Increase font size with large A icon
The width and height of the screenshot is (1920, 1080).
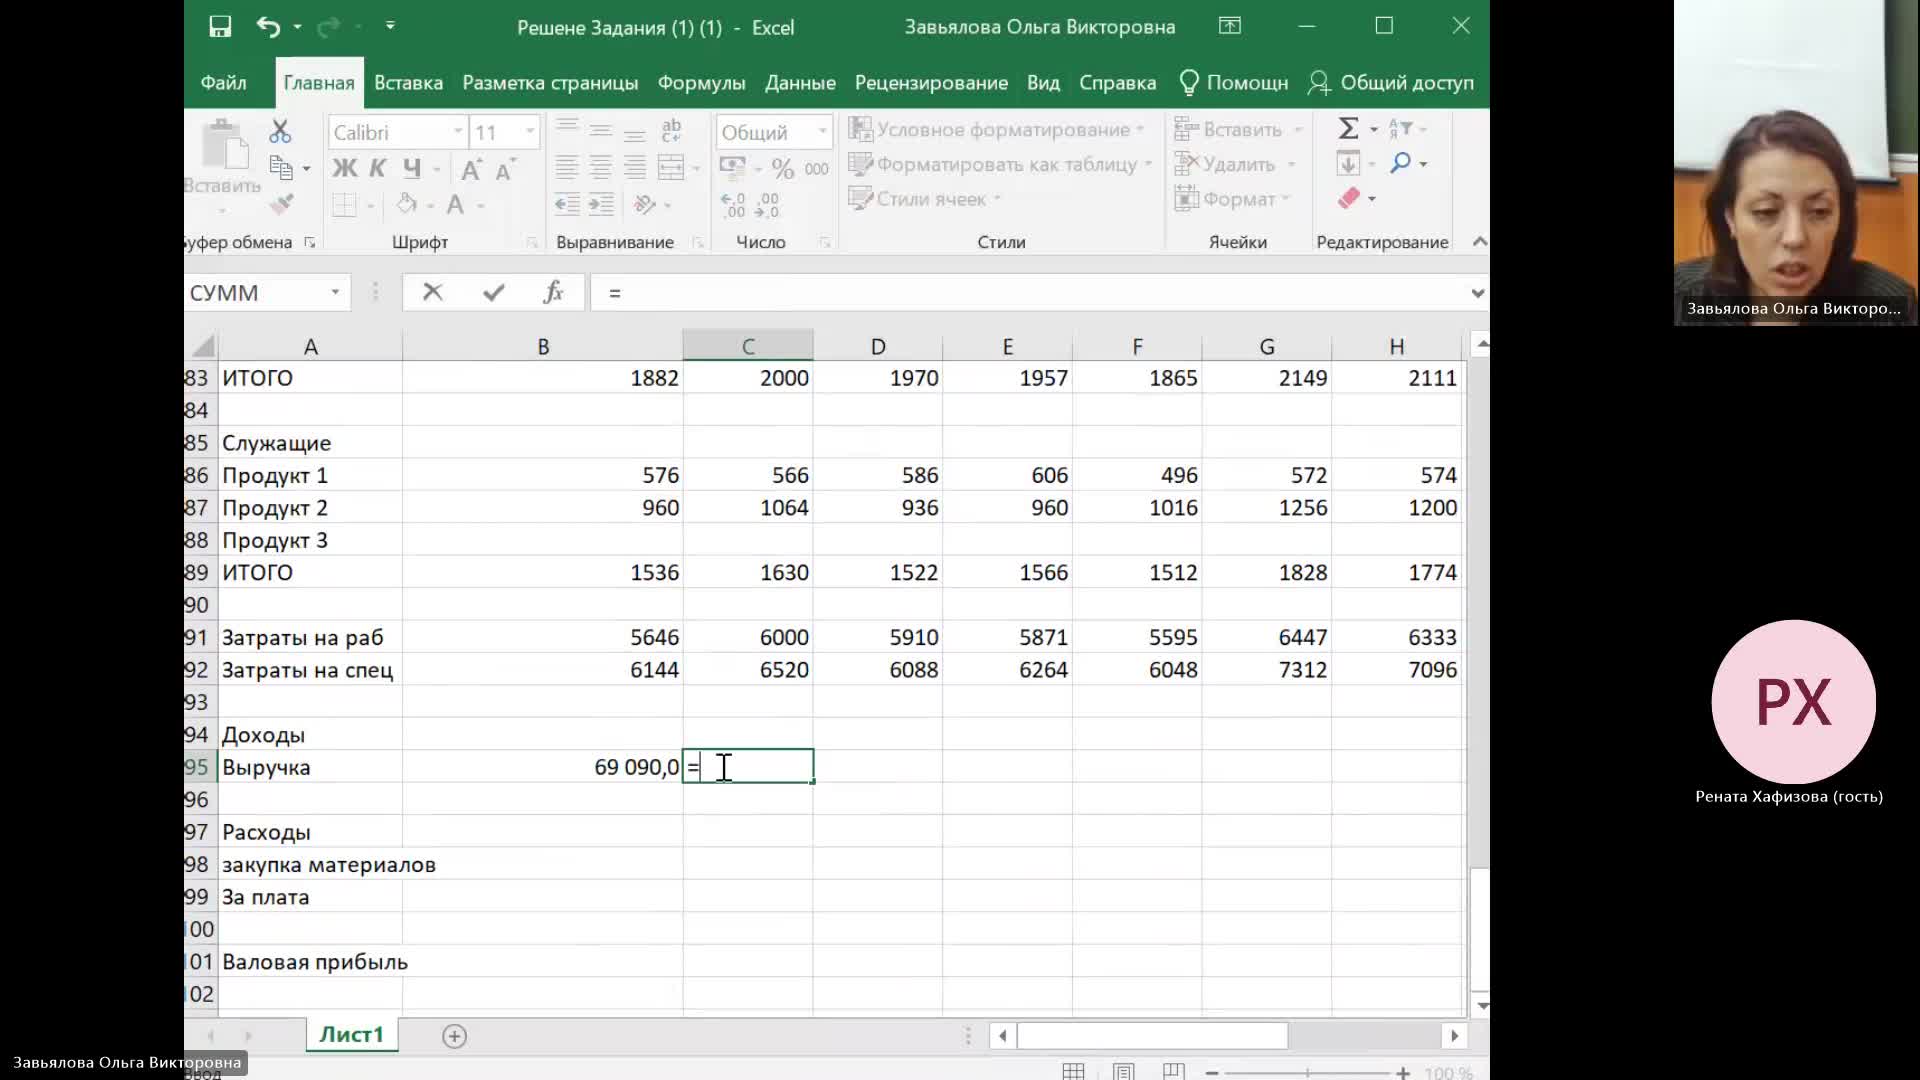(x=471, y=169)
